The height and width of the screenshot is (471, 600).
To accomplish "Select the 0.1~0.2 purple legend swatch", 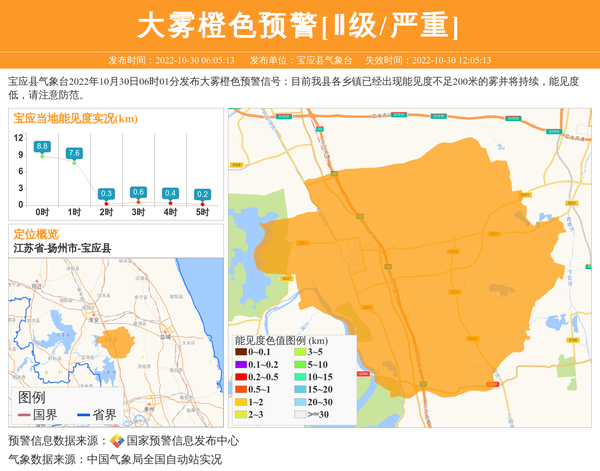I will [x=241, y=365].
